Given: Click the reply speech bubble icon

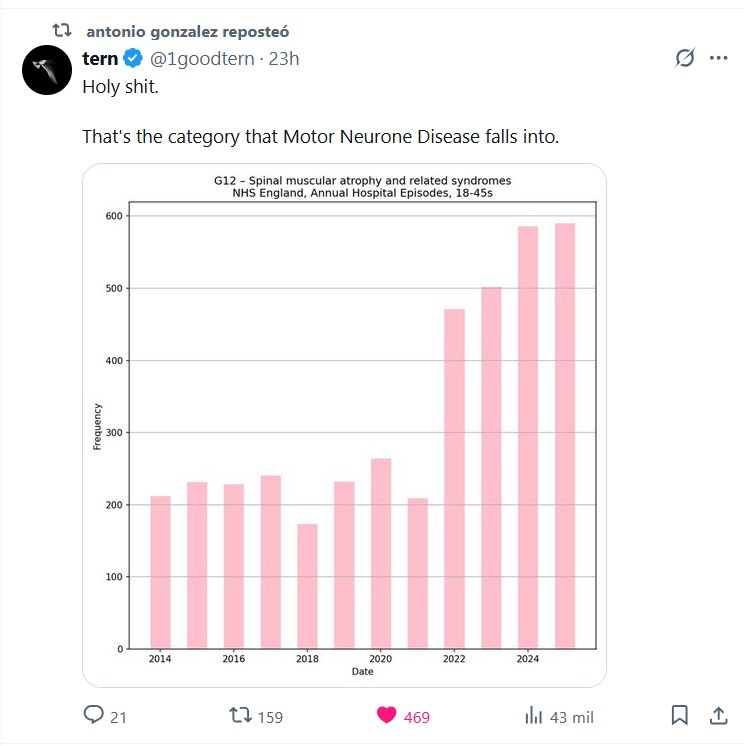Looking at the screenshot, I should pyautogui.click(x=94, y=716).
